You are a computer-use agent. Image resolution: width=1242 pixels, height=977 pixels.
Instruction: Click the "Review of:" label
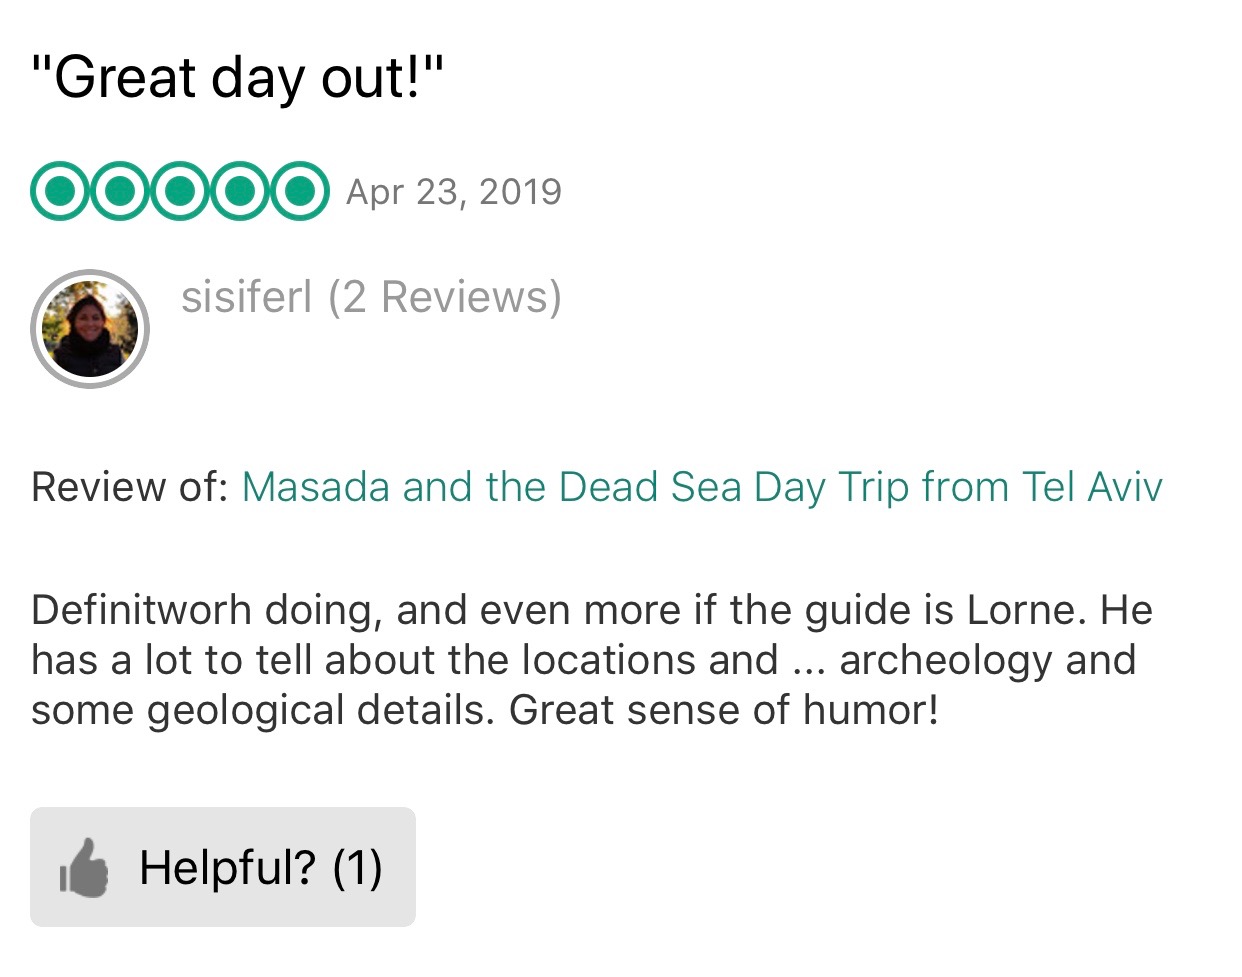click(130, 487)
